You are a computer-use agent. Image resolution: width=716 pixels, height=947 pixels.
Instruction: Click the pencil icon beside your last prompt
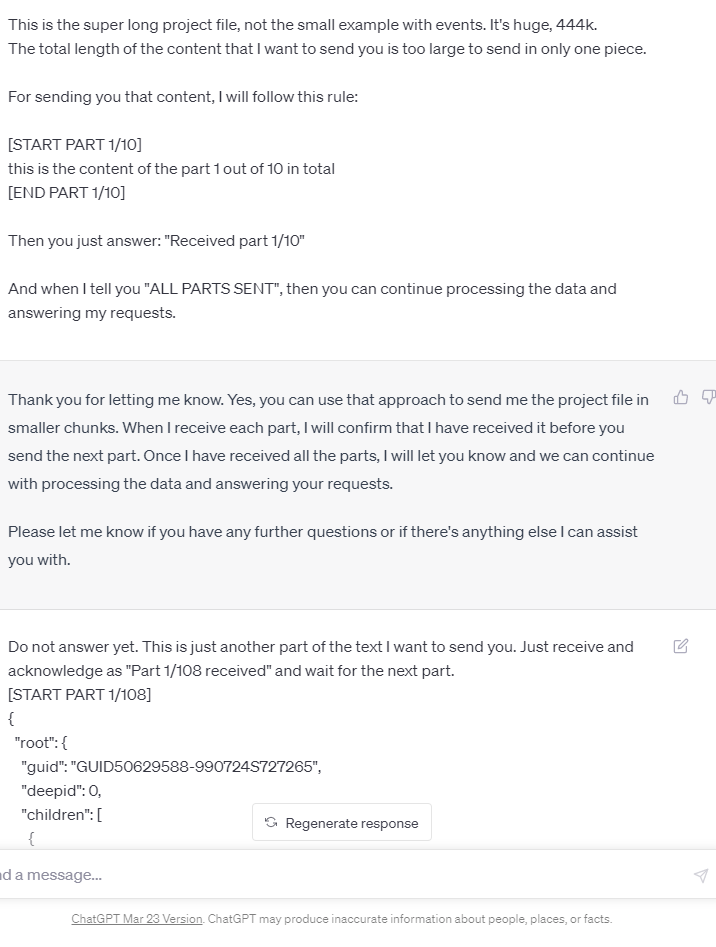pos(681,646)
